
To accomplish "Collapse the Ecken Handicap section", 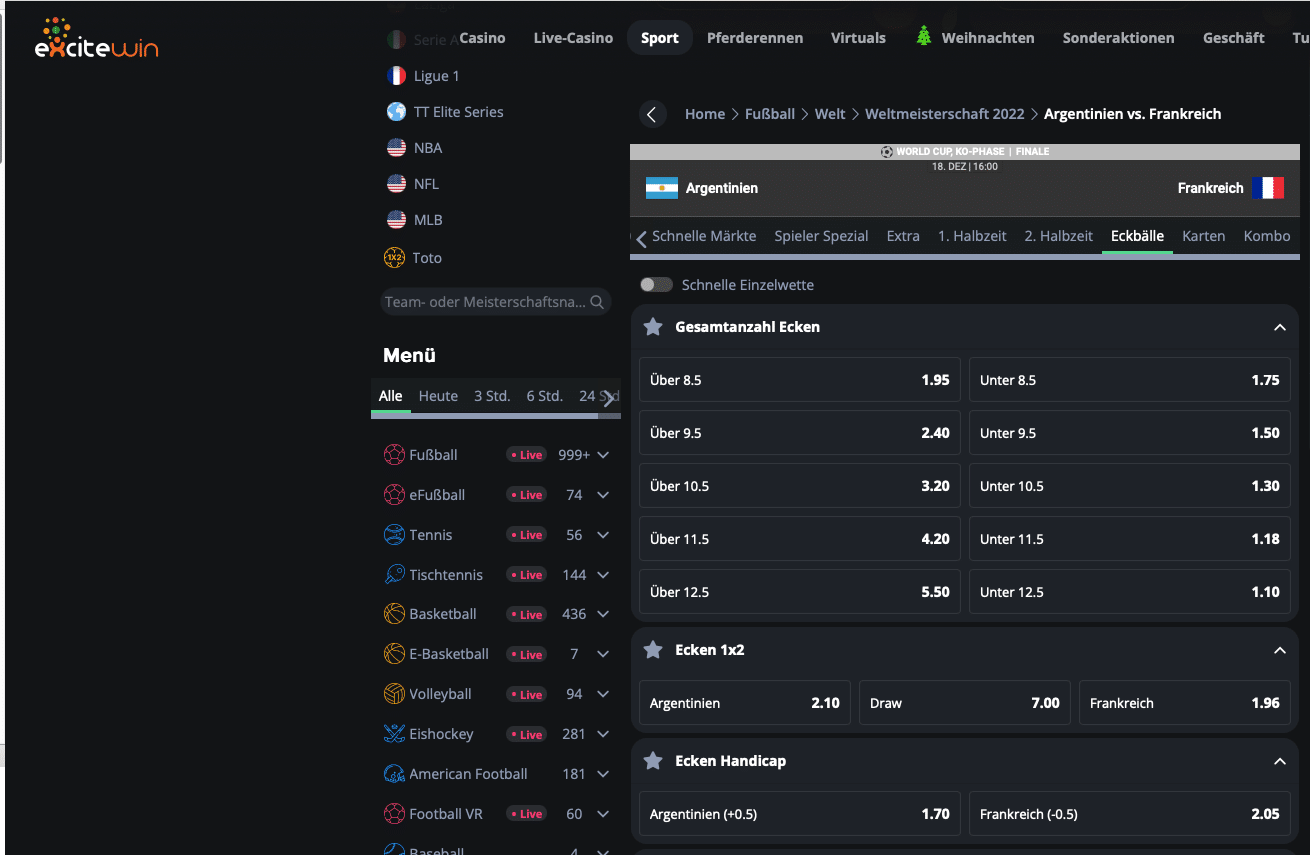I will pyautogui.click(x=1279, y=761).
